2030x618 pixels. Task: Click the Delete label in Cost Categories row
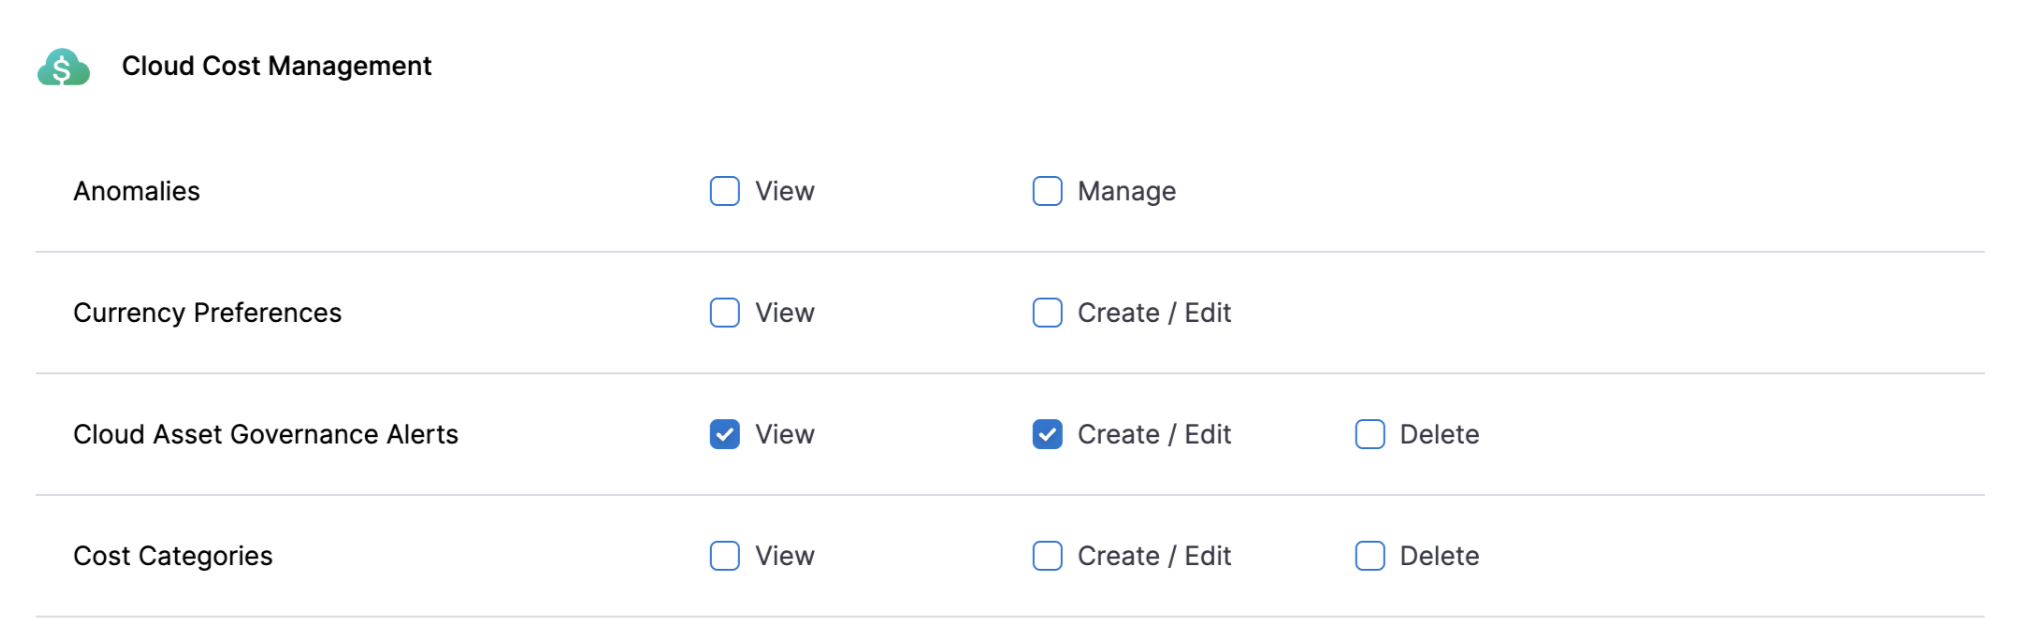coord(1438,556)
